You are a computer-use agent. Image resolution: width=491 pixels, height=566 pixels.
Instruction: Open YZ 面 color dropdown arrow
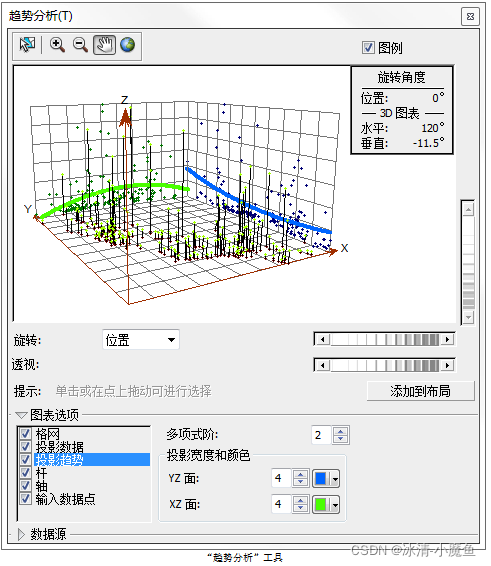(335, 479)
